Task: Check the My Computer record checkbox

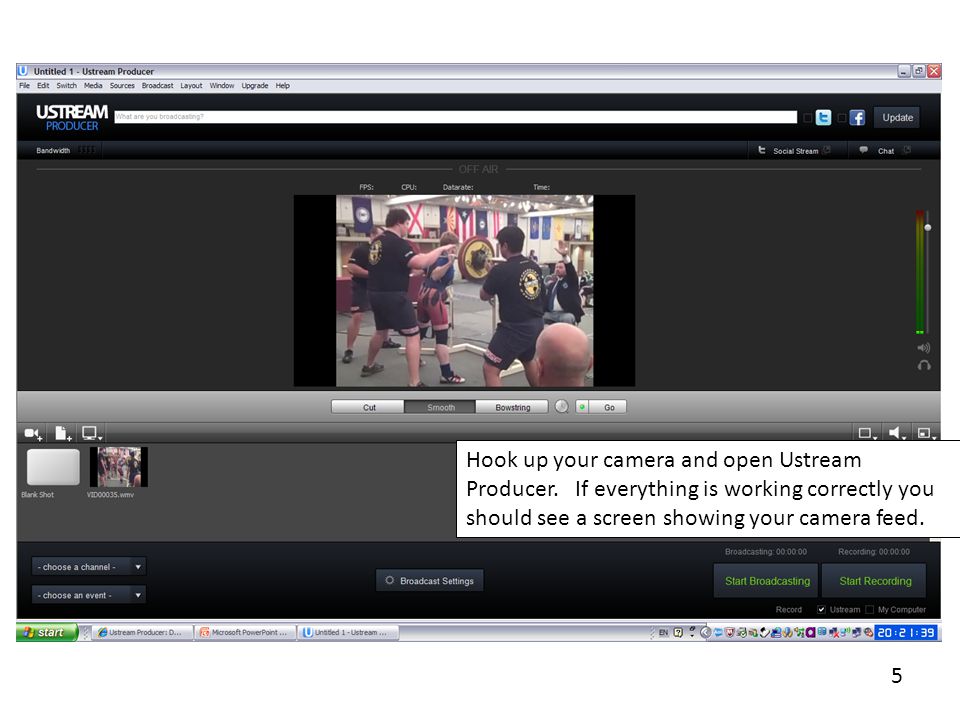Action: click(869, 609)
